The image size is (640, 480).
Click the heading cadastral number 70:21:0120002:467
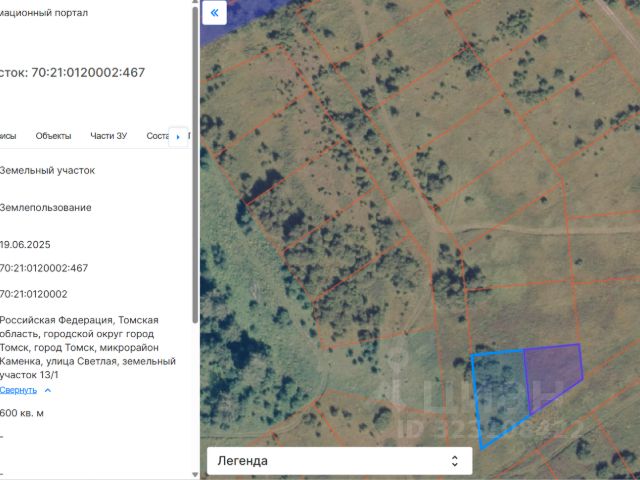point(88,72)
